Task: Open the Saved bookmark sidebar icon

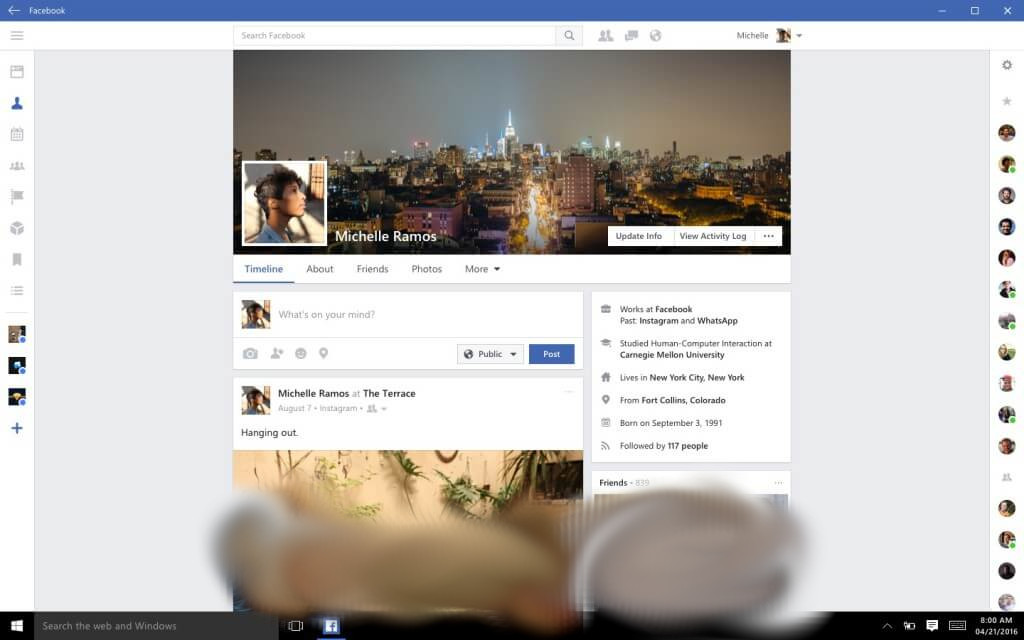Action: pyautogui.click(x=17, y=259)
